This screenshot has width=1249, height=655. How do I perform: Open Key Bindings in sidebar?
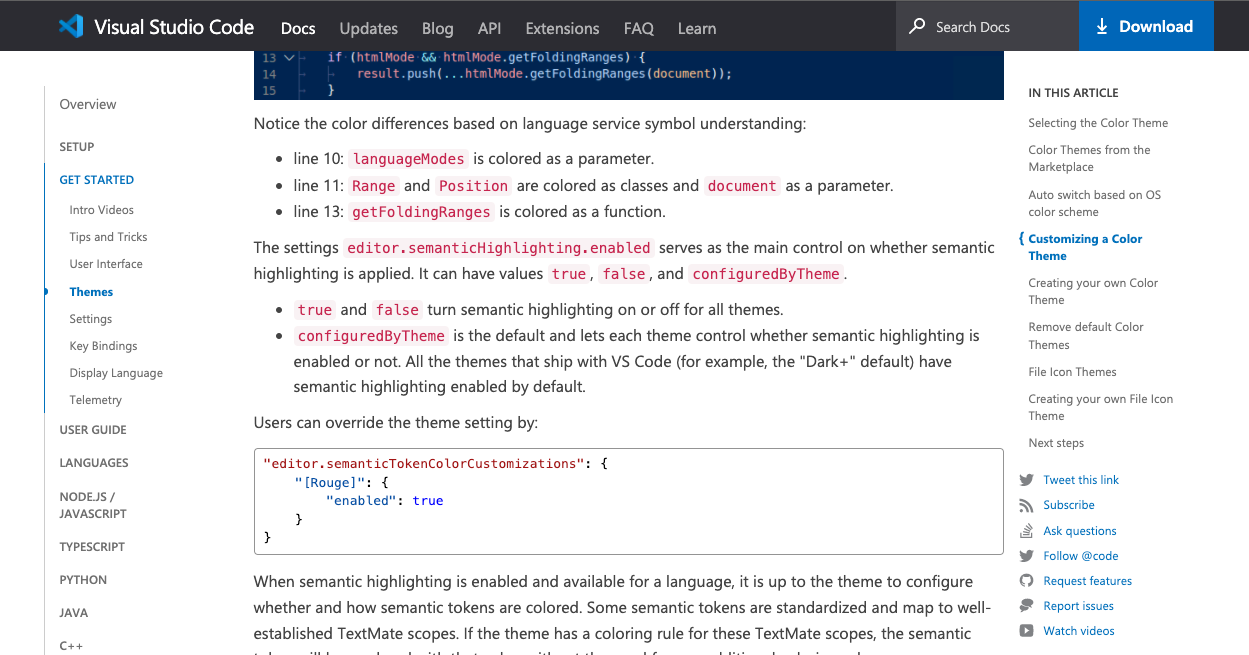click(x=103, y=346)
